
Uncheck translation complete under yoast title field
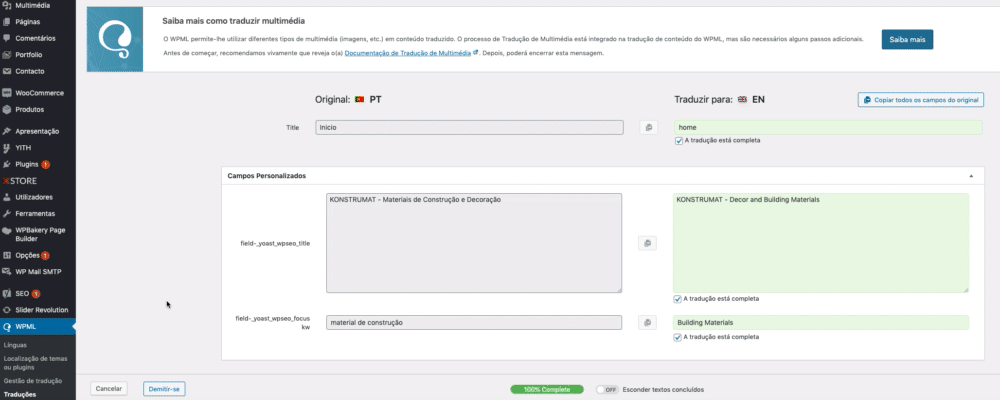[x=677, y=299]
